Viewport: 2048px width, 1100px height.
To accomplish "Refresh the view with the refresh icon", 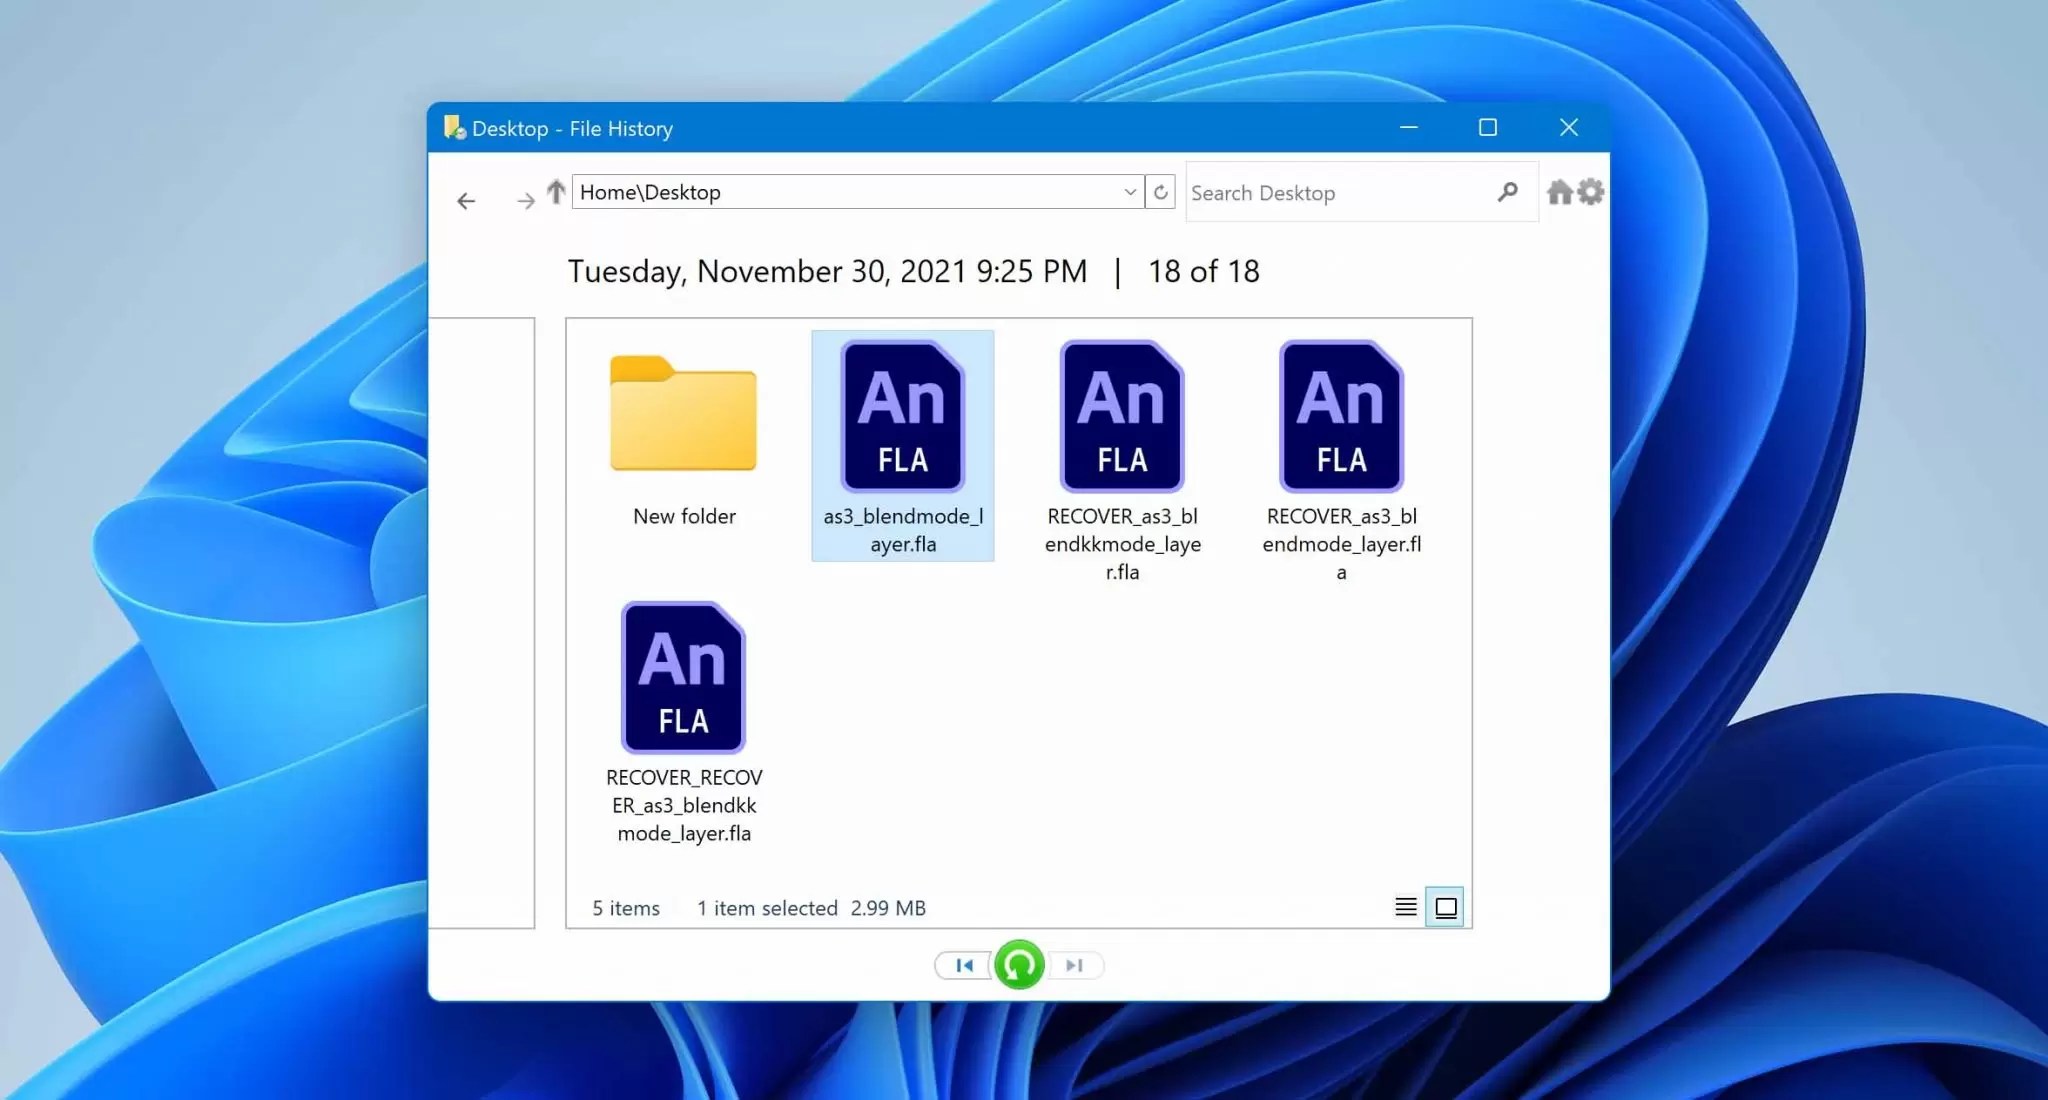I will pyautogui.click(x=1160, y=192).
